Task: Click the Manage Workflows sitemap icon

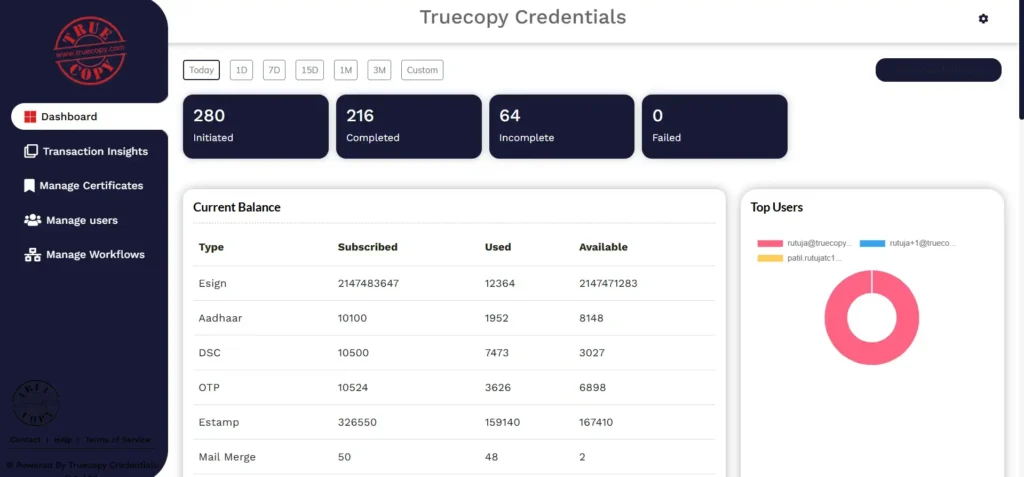Action: [x=33, y=255]
